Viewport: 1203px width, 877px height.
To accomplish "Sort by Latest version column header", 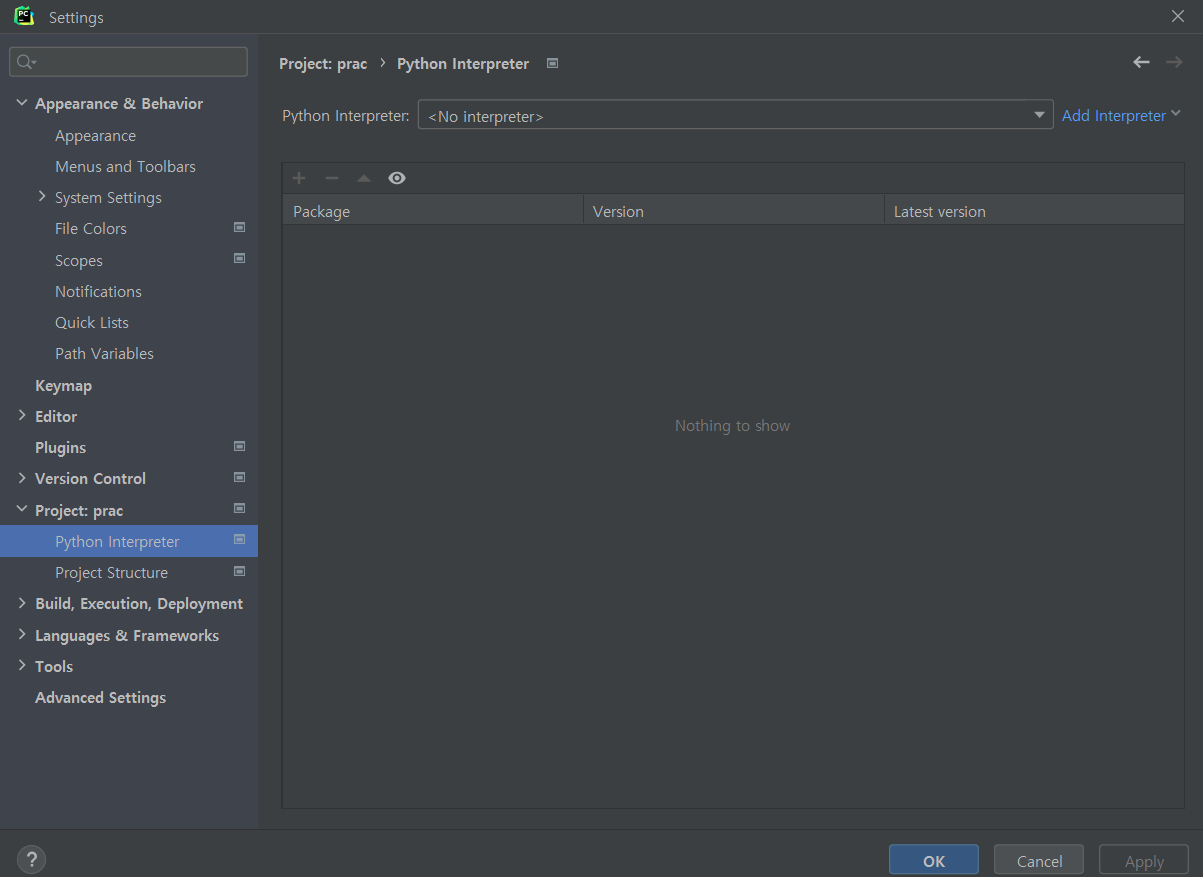I will (1034, 211).
